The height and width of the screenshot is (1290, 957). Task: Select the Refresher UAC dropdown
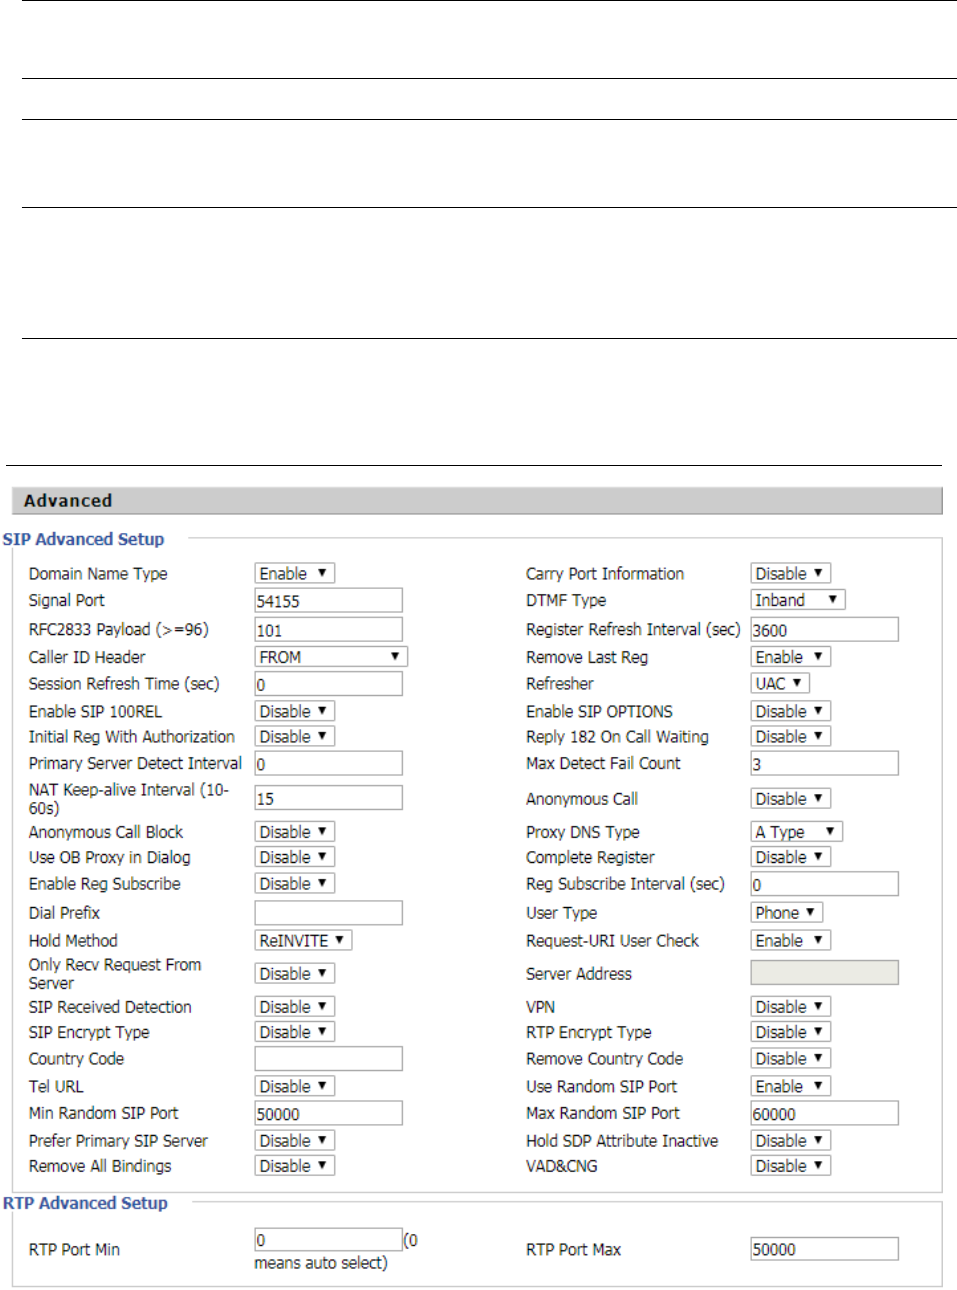[779, 684]
